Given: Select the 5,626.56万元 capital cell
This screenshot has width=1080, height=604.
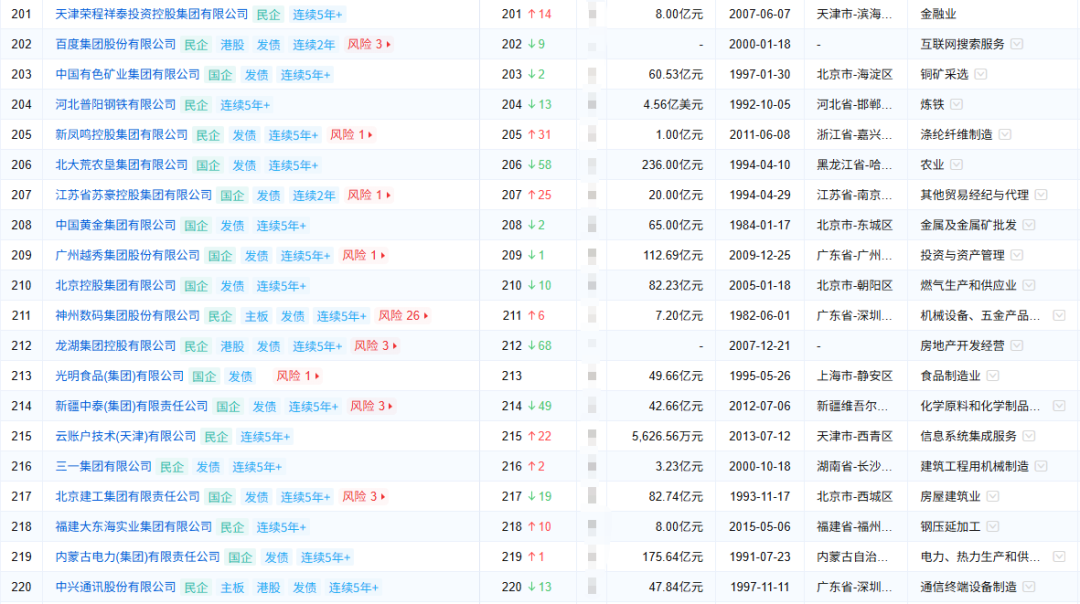Looking at the screenshot, I should 667,437.
